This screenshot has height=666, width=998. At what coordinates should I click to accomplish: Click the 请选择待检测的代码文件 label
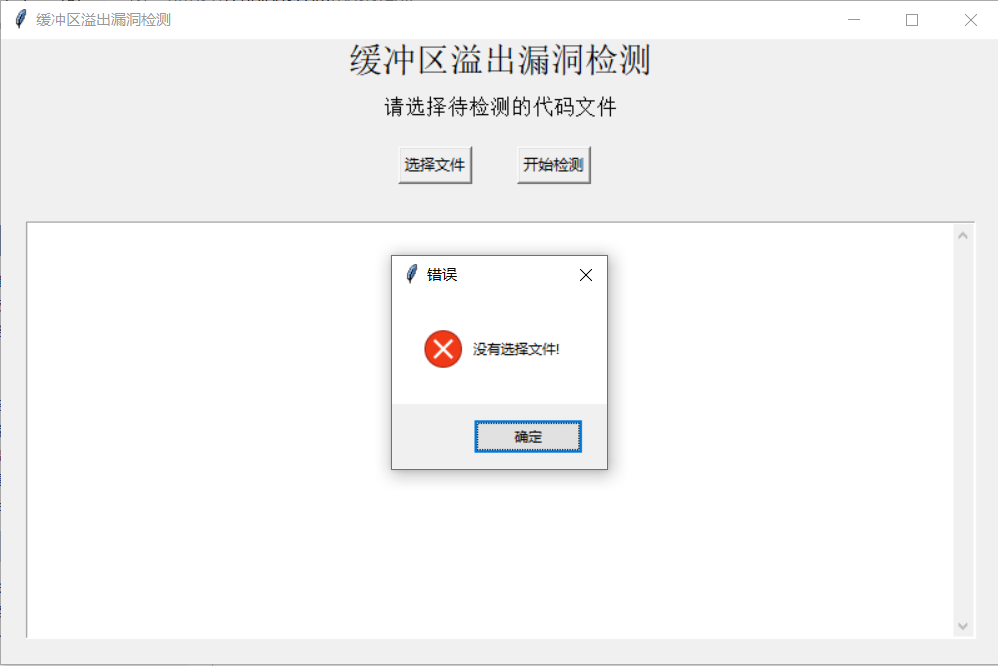500,107
